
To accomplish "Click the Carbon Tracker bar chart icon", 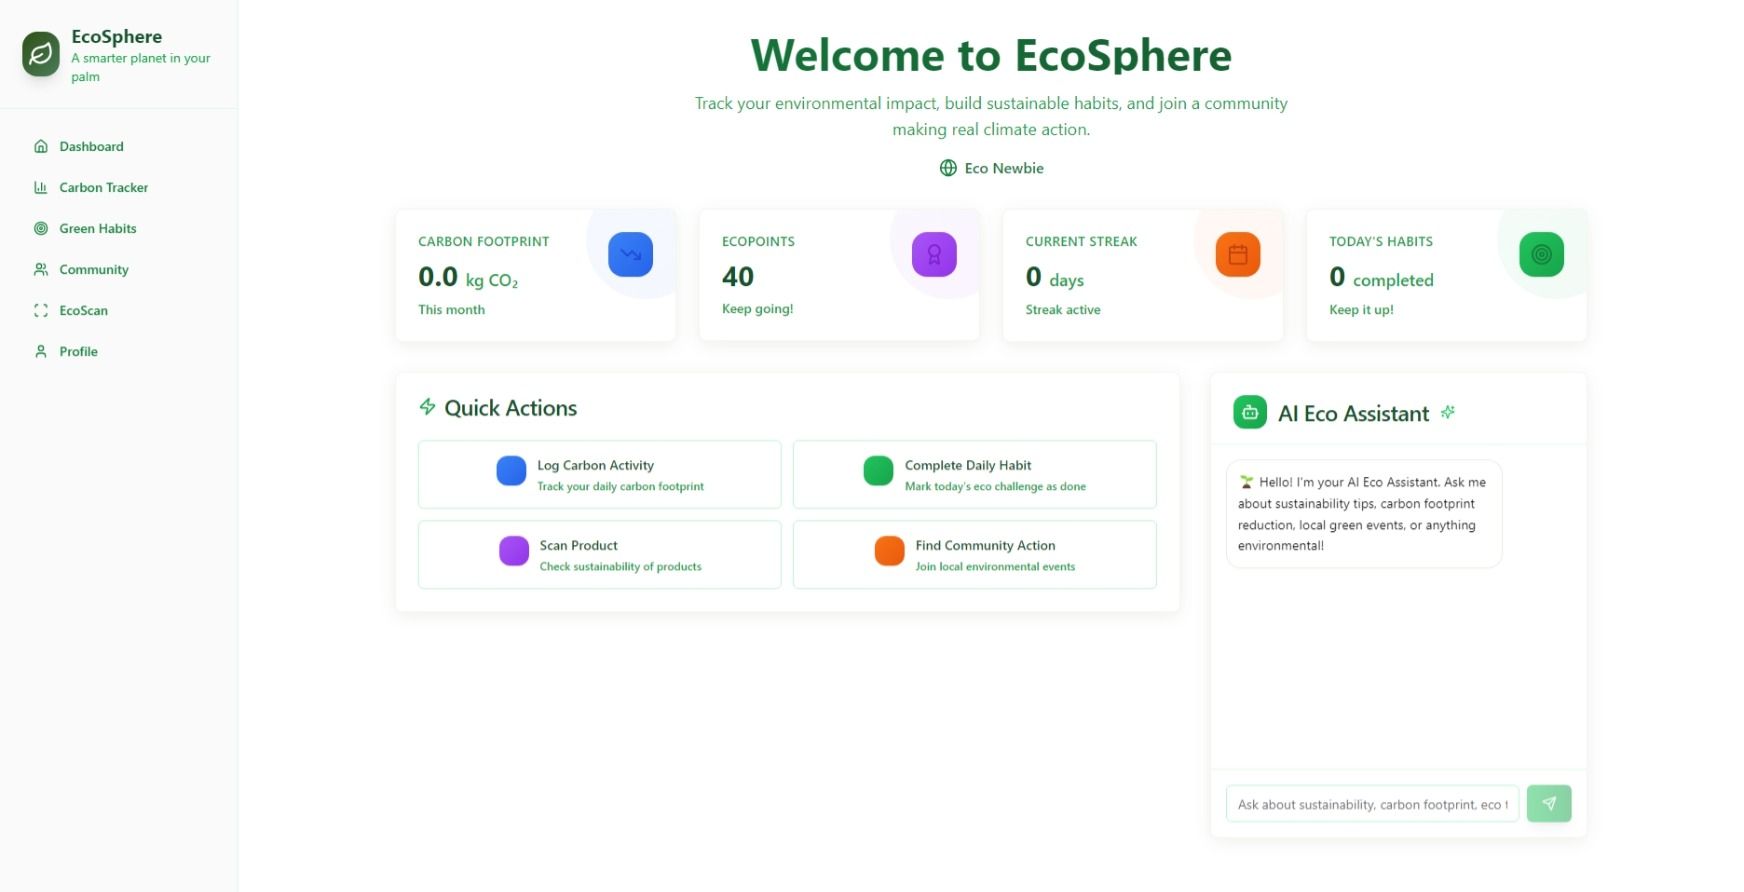I will (x=41, y=187).
